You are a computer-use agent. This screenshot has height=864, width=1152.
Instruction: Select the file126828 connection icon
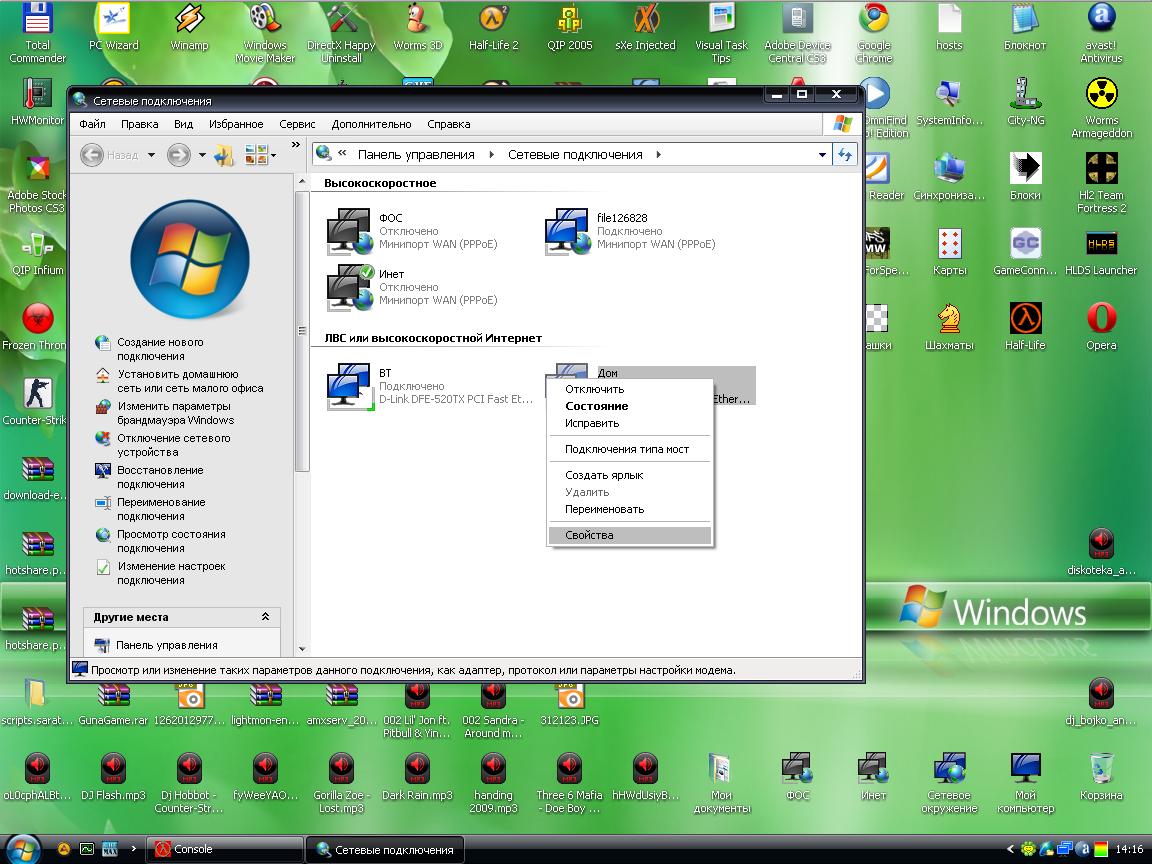(x=567, y=231)
